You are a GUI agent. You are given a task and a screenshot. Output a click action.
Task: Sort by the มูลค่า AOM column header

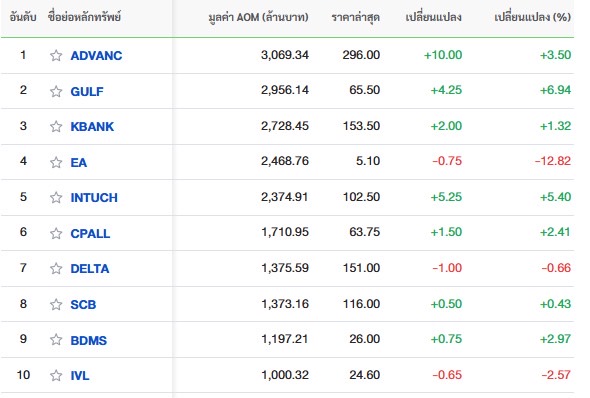pyautogui.click(x=259, y=17)
